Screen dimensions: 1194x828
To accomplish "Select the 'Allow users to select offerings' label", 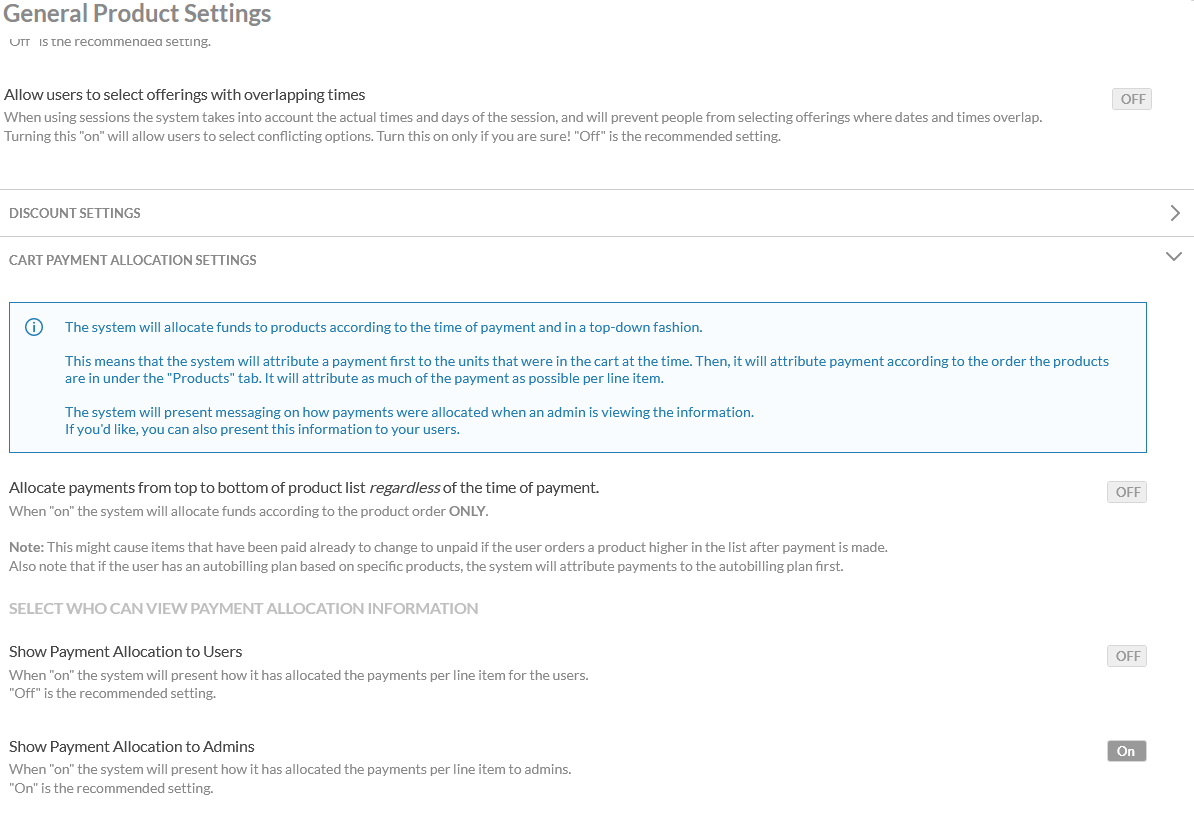I will click(185, 95).
